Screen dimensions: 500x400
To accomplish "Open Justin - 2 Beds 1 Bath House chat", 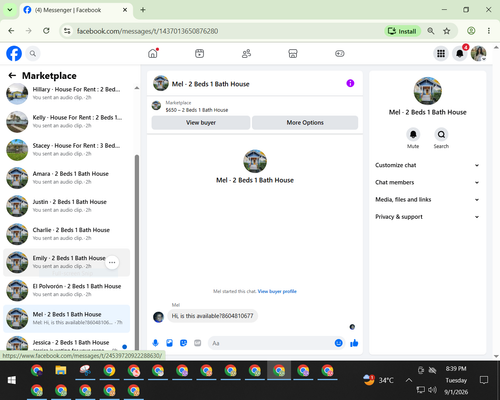I will click(x=67, y=206).
